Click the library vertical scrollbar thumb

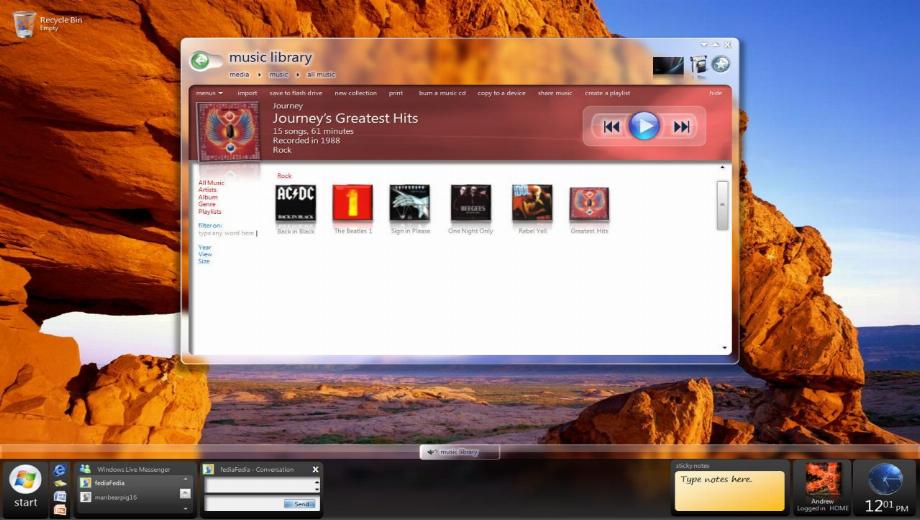[722, 205]
